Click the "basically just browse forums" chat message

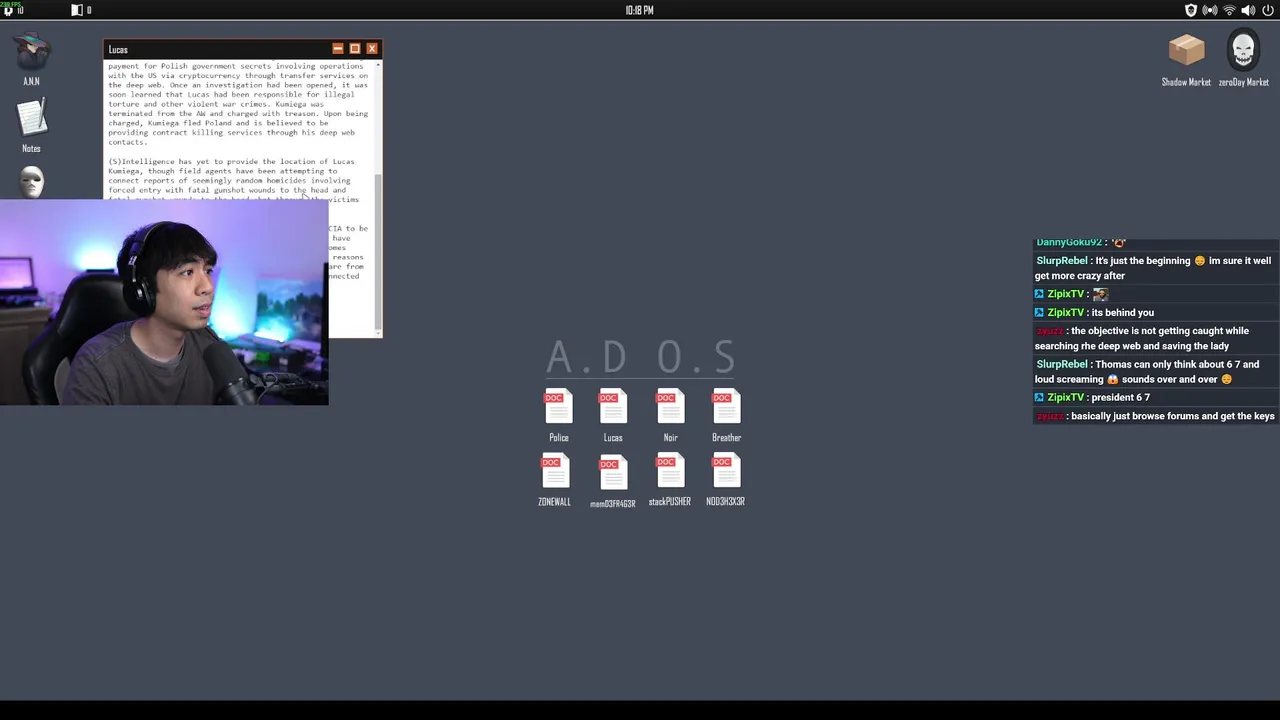point(1155,416)
